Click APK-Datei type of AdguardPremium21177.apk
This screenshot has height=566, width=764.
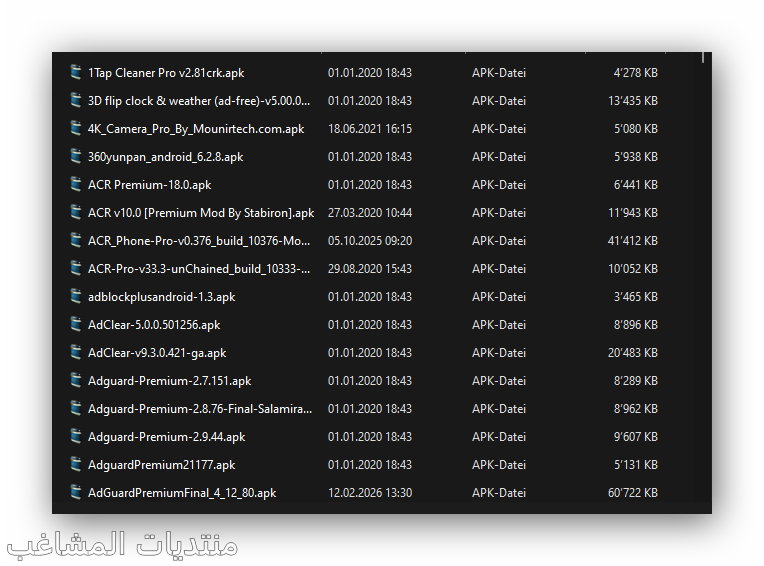point(499,465)
